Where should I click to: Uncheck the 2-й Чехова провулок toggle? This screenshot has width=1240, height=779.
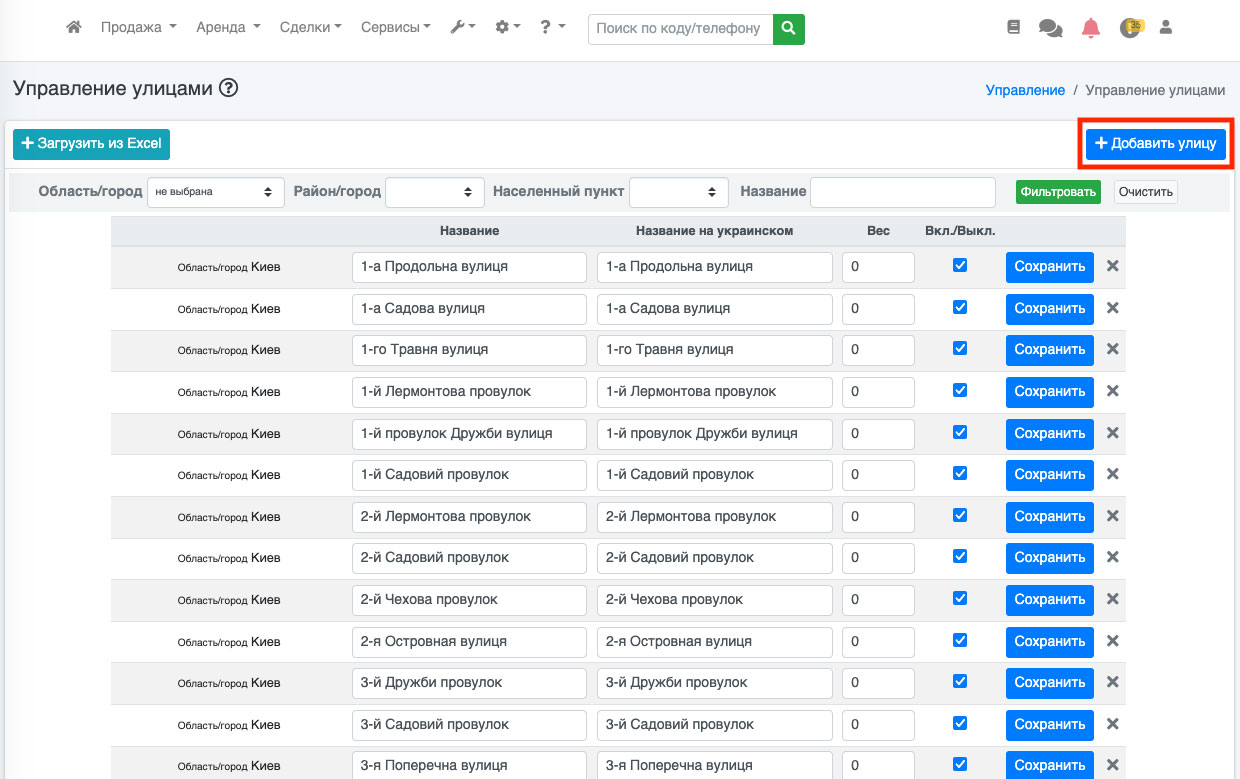pos(960,598)
